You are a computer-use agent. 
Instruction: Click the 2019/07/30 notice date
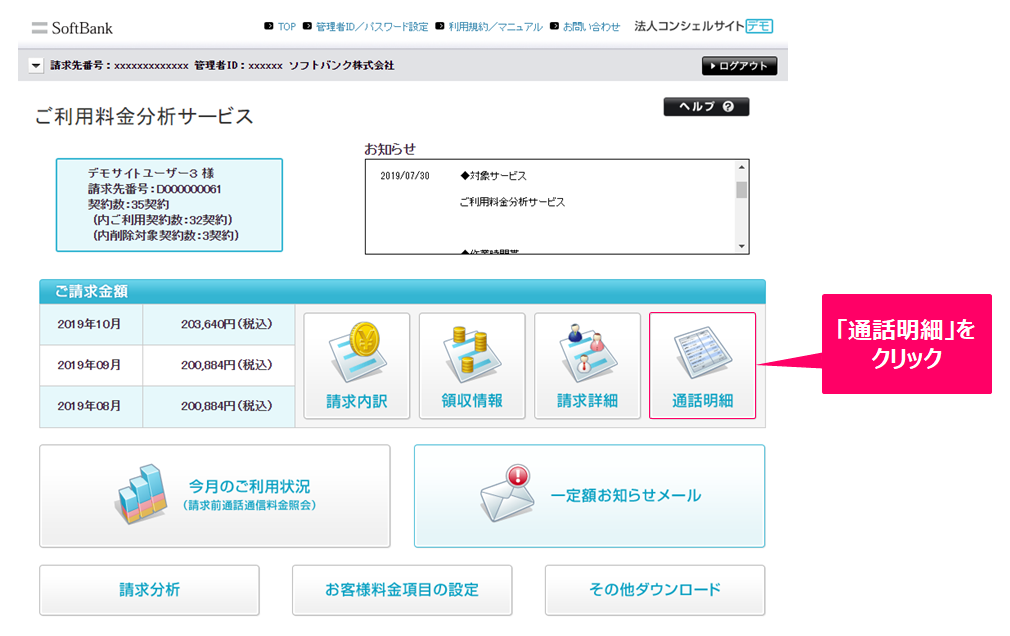[405, 176]
